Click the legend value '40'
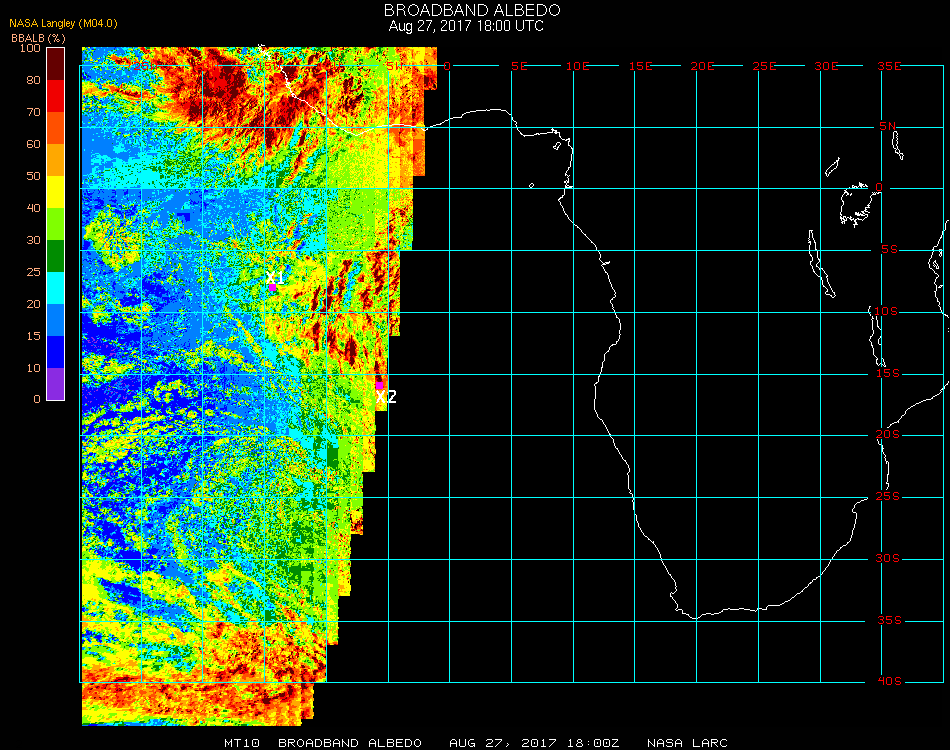Image resolution: width=950 pixels, height=750 pixels. [x=33, y=208]
